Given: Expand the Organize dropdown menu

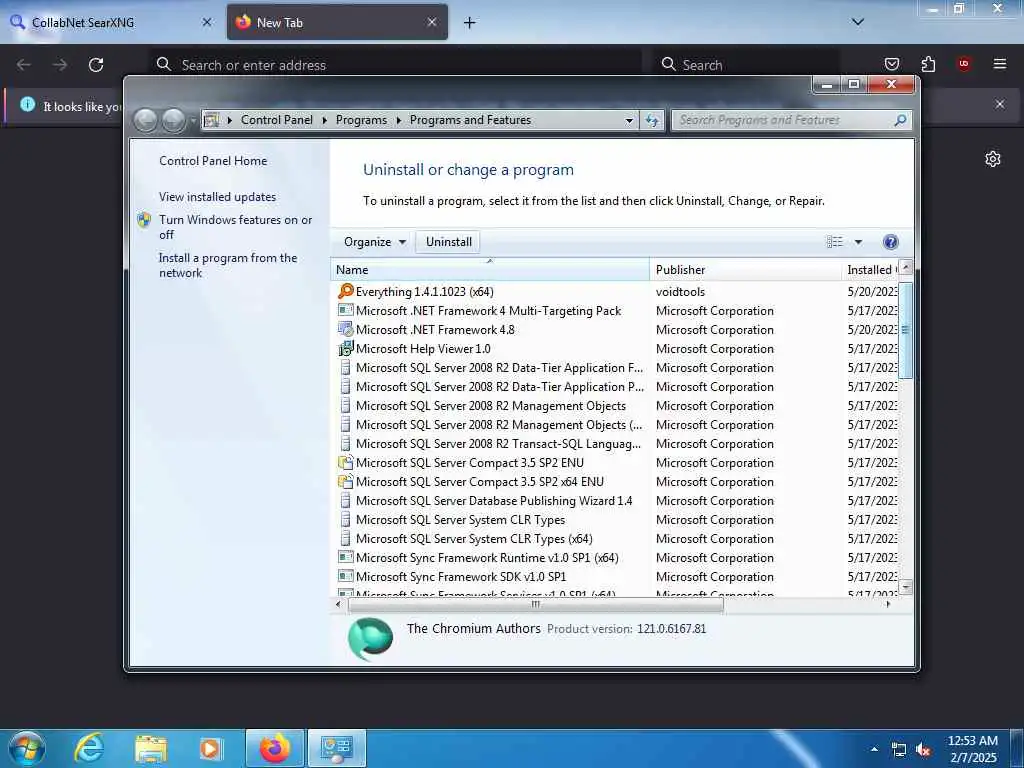Looking at the screenshot, I should coord(375,242).
